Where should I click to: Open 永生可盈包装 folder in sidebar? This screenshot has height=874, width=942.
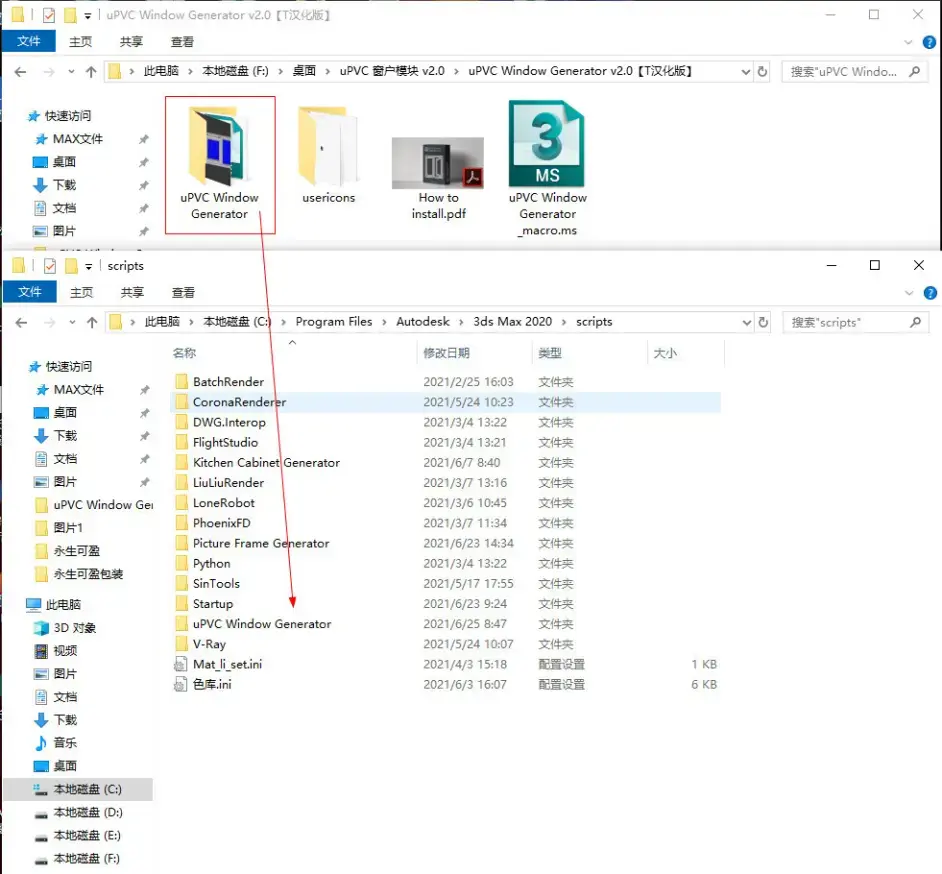(x=79, y=574)
